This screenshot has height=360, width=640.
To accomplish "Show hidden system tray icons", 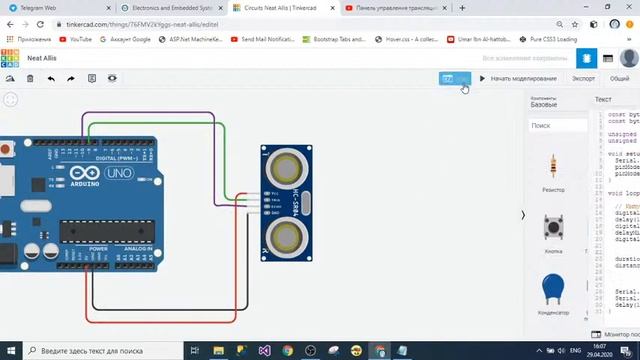I will click(539, 351).
